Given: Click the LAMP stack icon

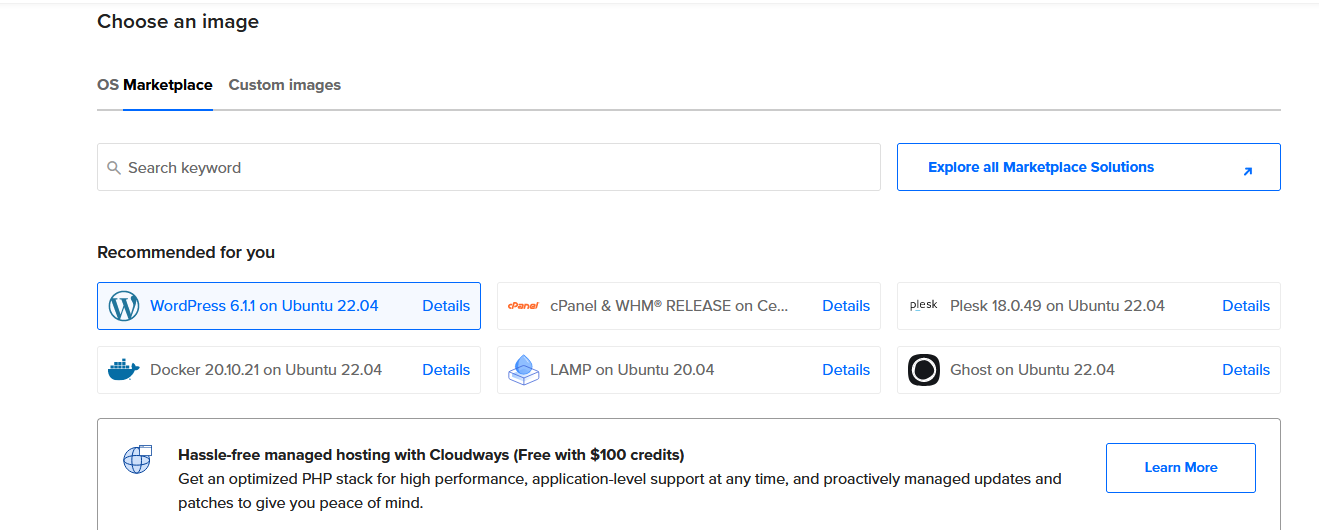Looking at the screenshot, I should 523,370.
